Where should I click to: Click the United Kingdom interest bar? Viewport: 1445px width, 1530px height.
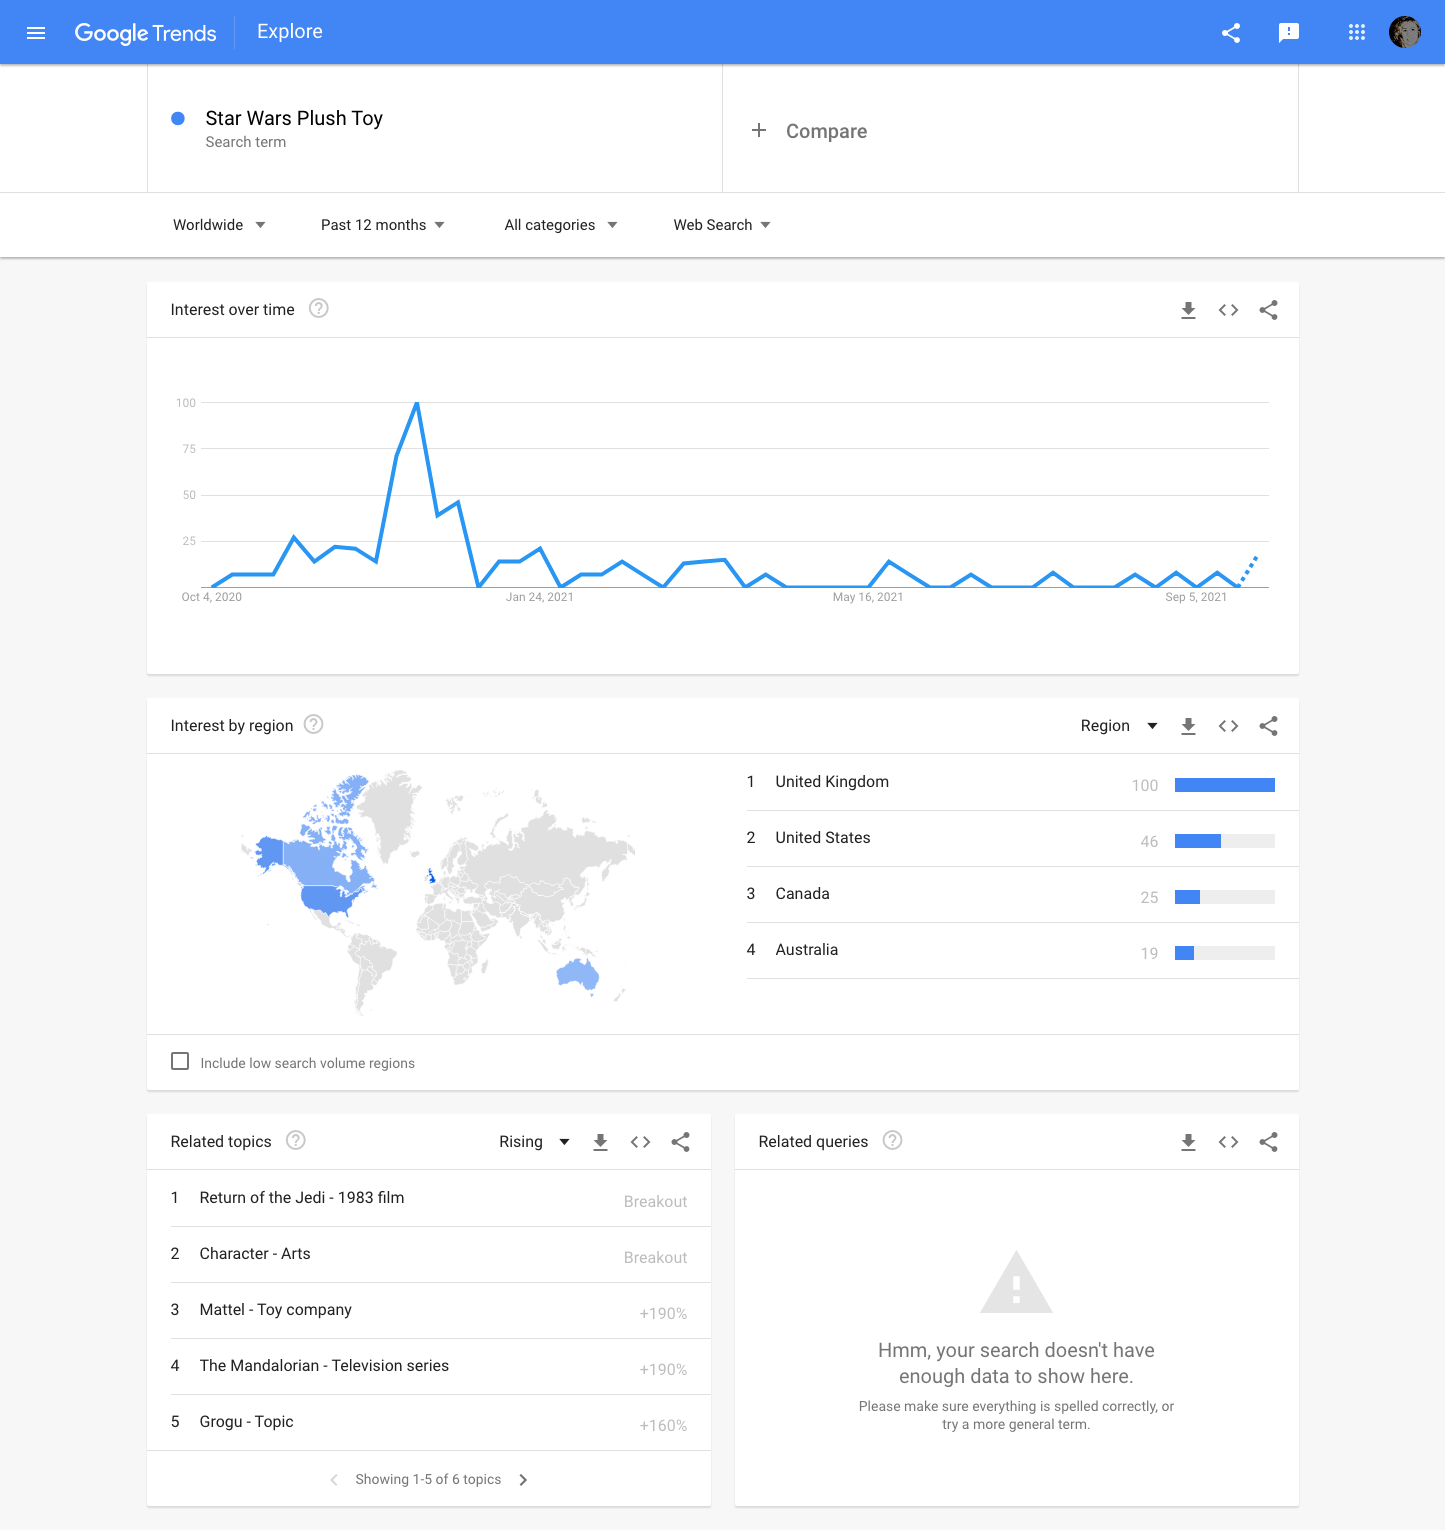point(1225,785)
